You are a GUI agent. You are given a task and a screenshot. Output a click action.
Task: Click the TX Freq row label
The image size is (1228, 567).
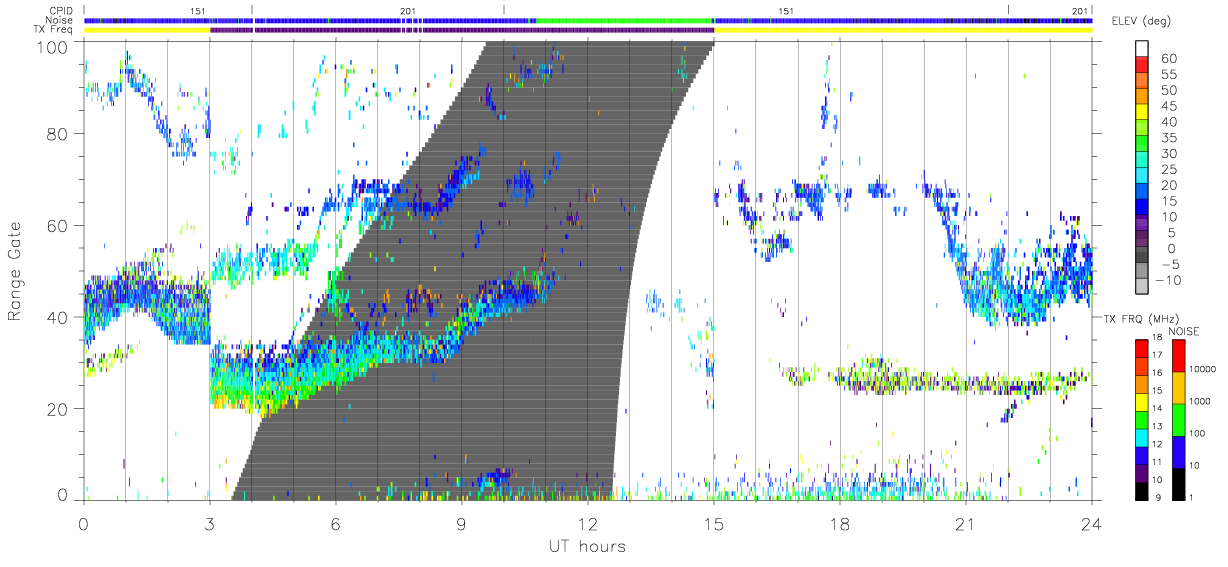(55, 29)
